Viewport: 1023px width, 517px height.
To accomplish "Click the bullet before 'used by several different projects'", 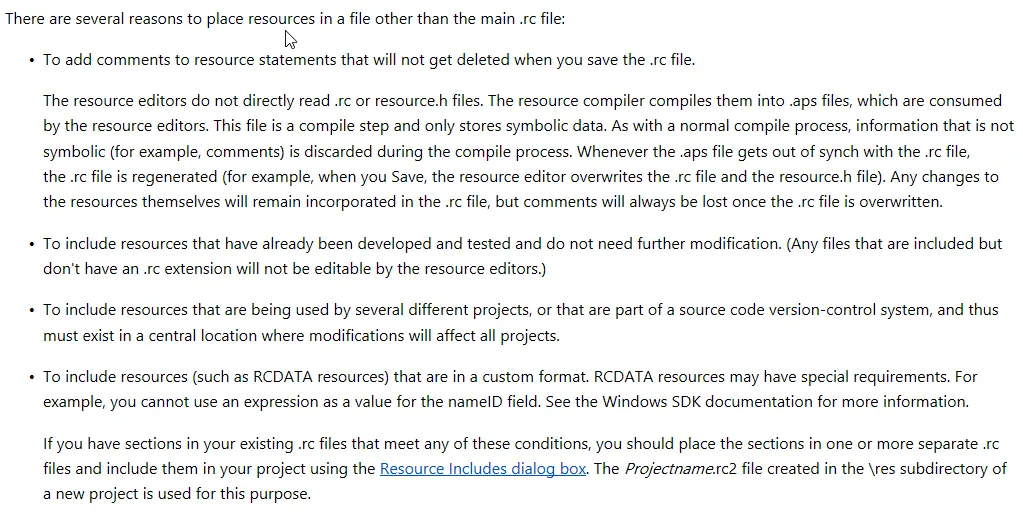I will (x=32, y=311).
